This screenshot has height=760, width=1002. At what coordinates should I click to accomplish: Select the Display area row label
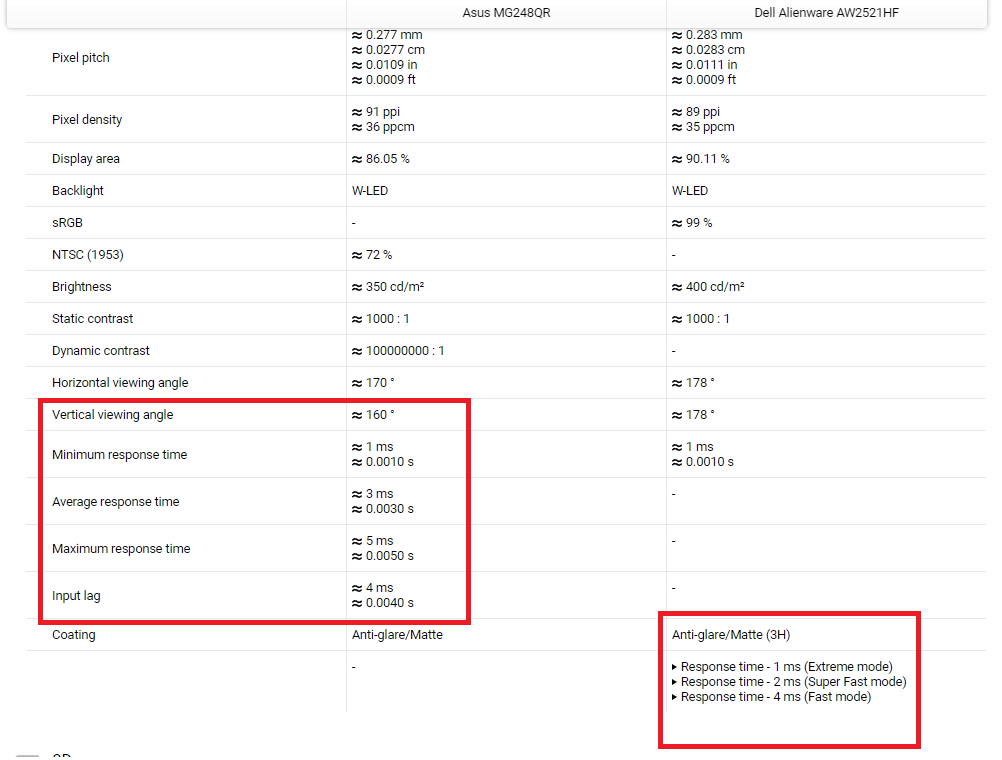coord(86,159)
